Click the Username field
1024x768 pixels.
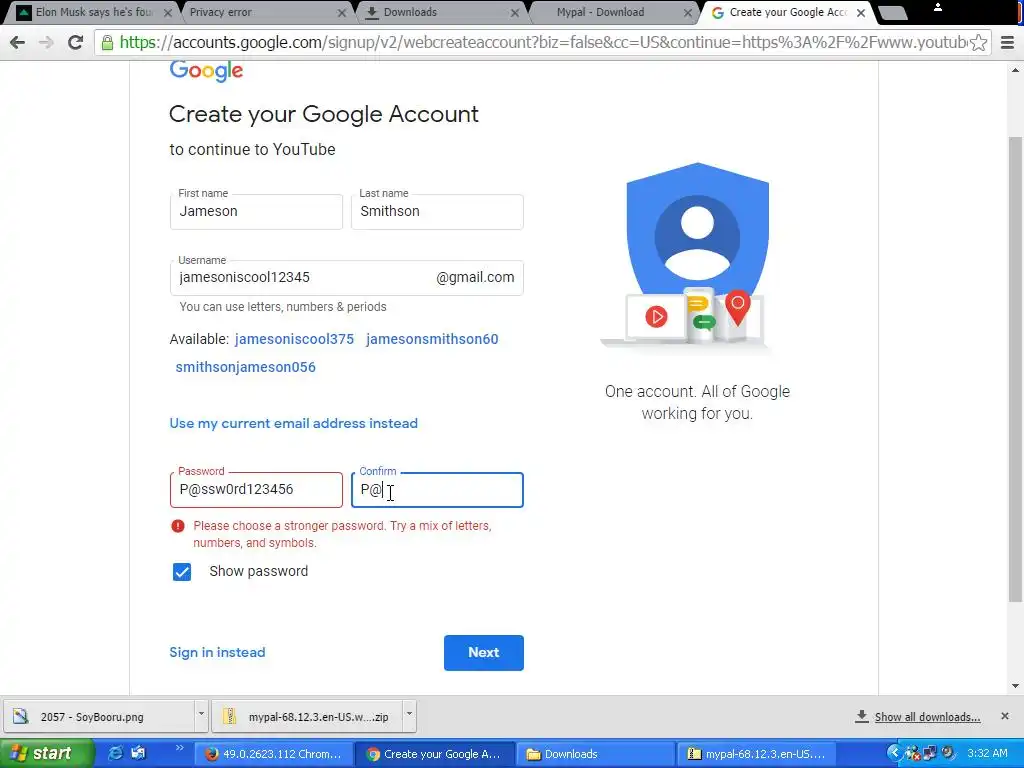tap(347, 278)
